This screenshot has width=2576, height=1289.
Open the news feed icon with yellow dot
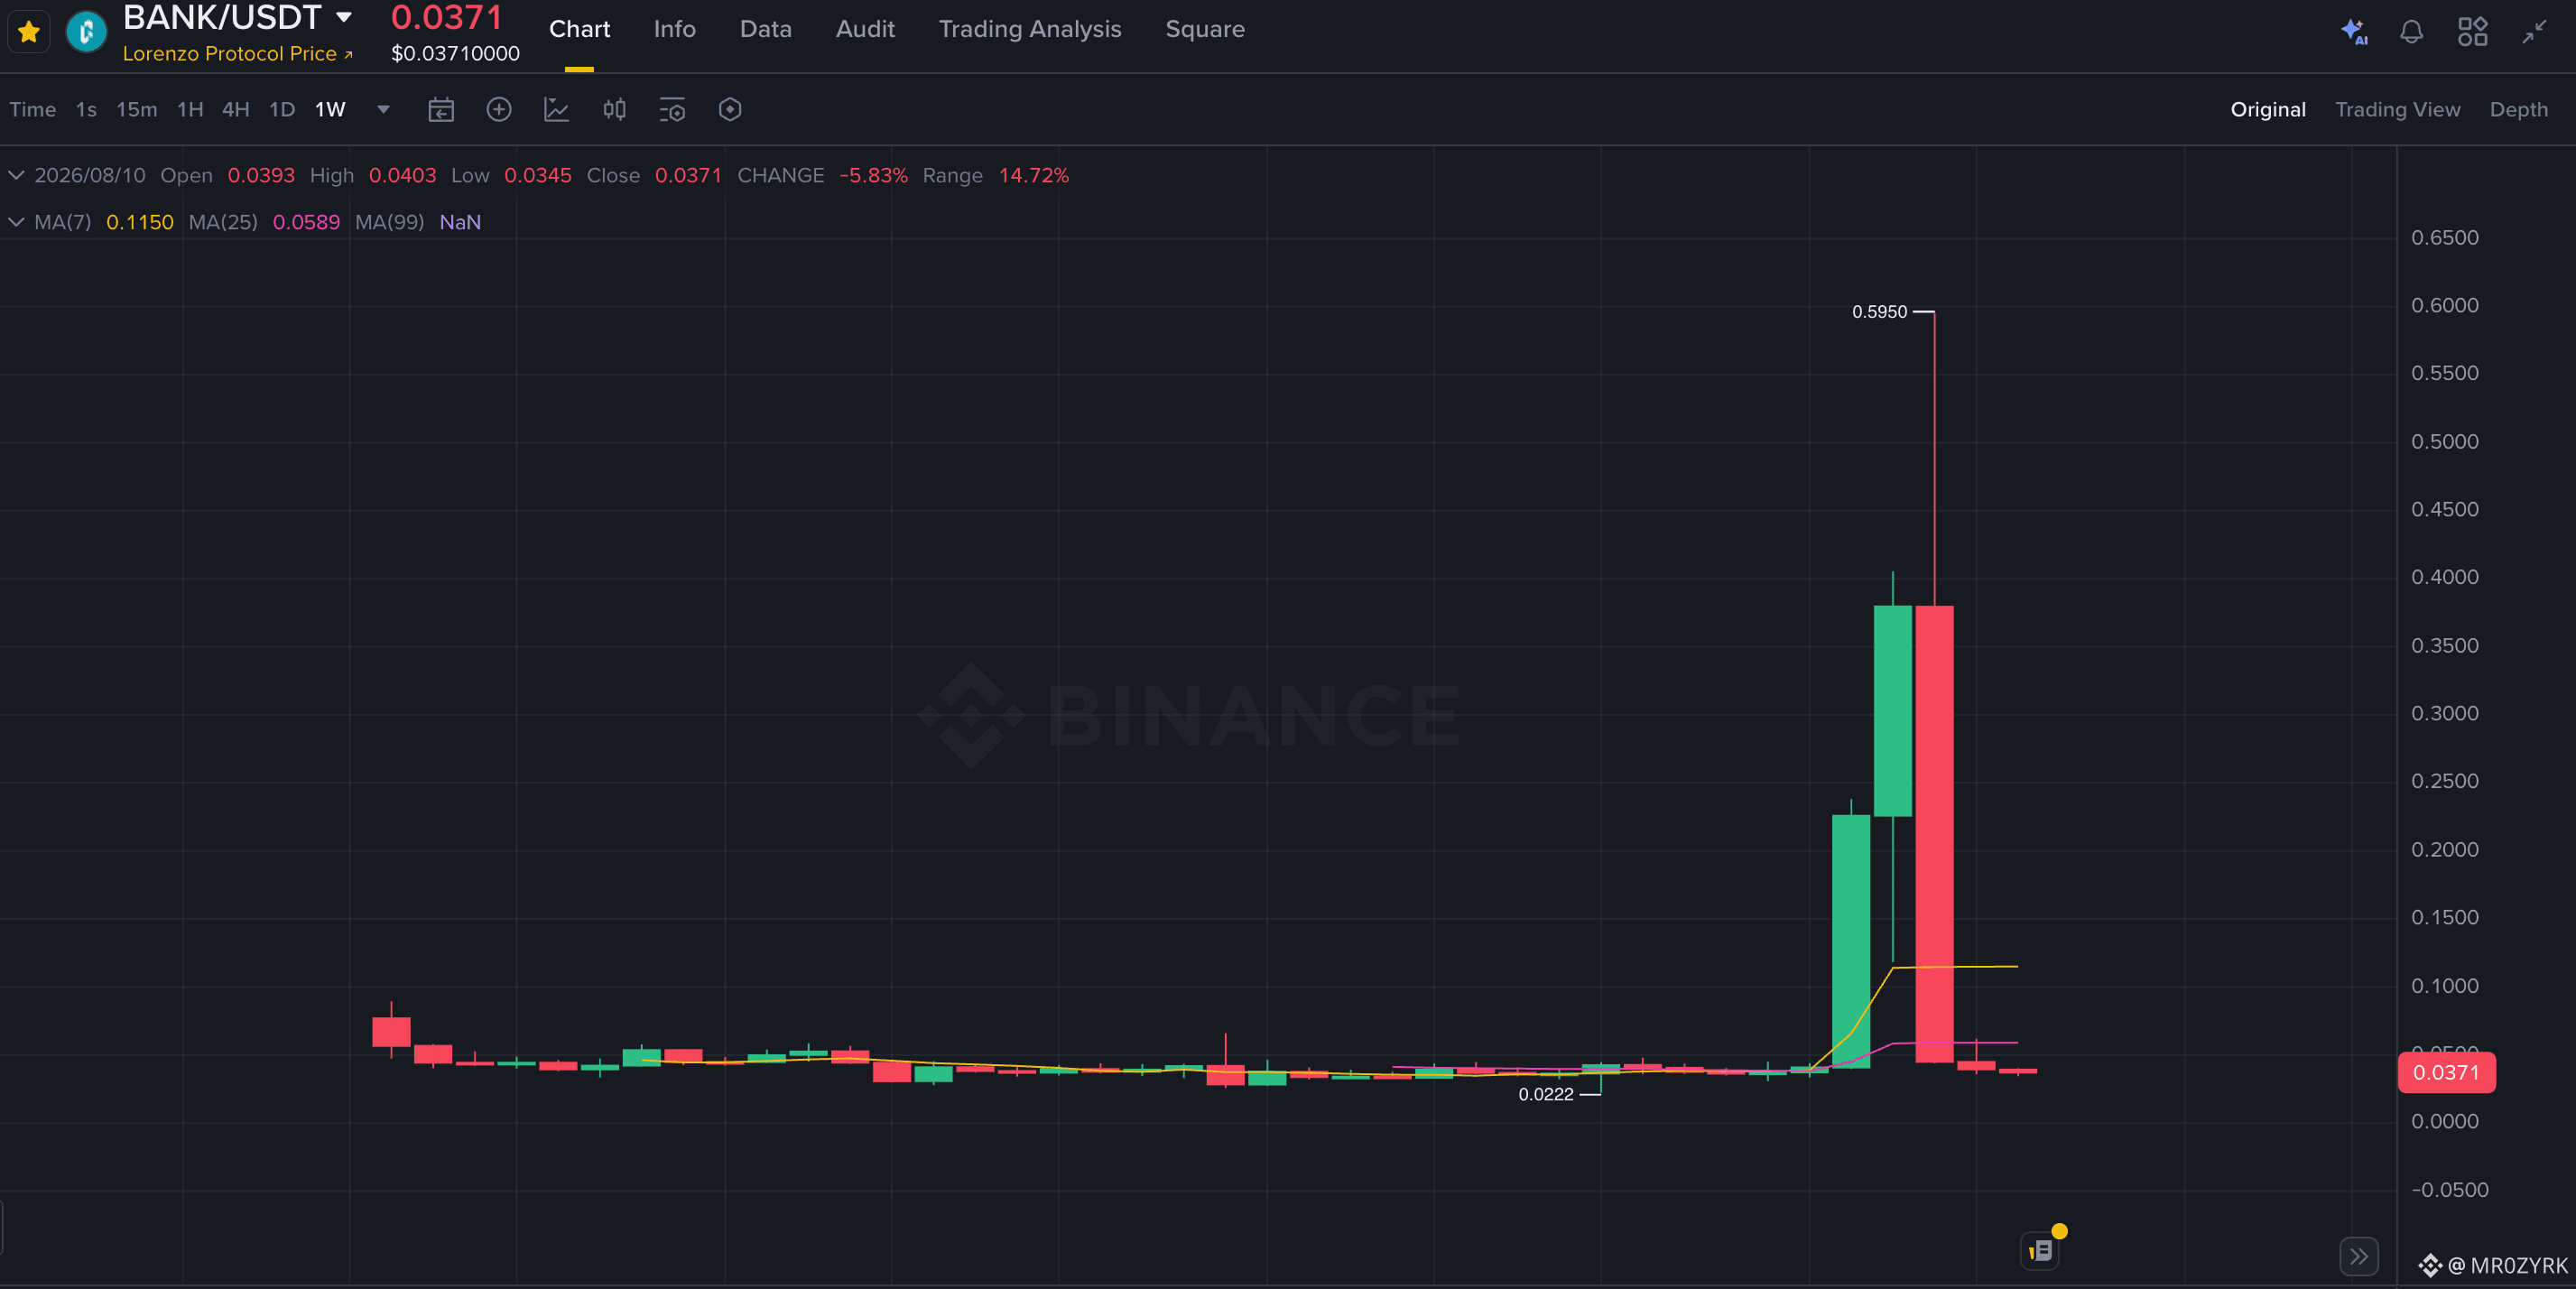click(2040, 1250)
